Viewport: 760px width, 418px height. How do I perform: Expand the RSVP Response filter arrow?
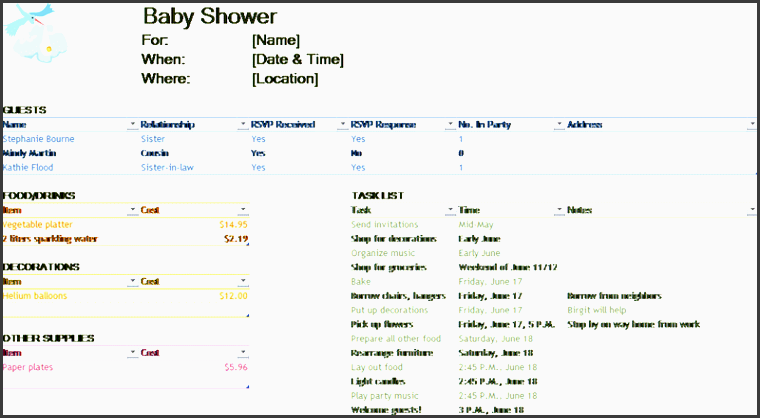coord(450,125)
